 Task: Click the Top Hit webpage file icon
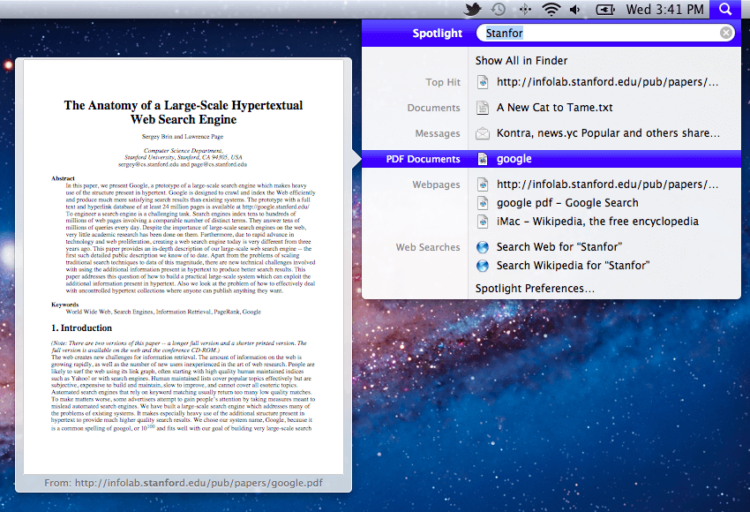483,82
